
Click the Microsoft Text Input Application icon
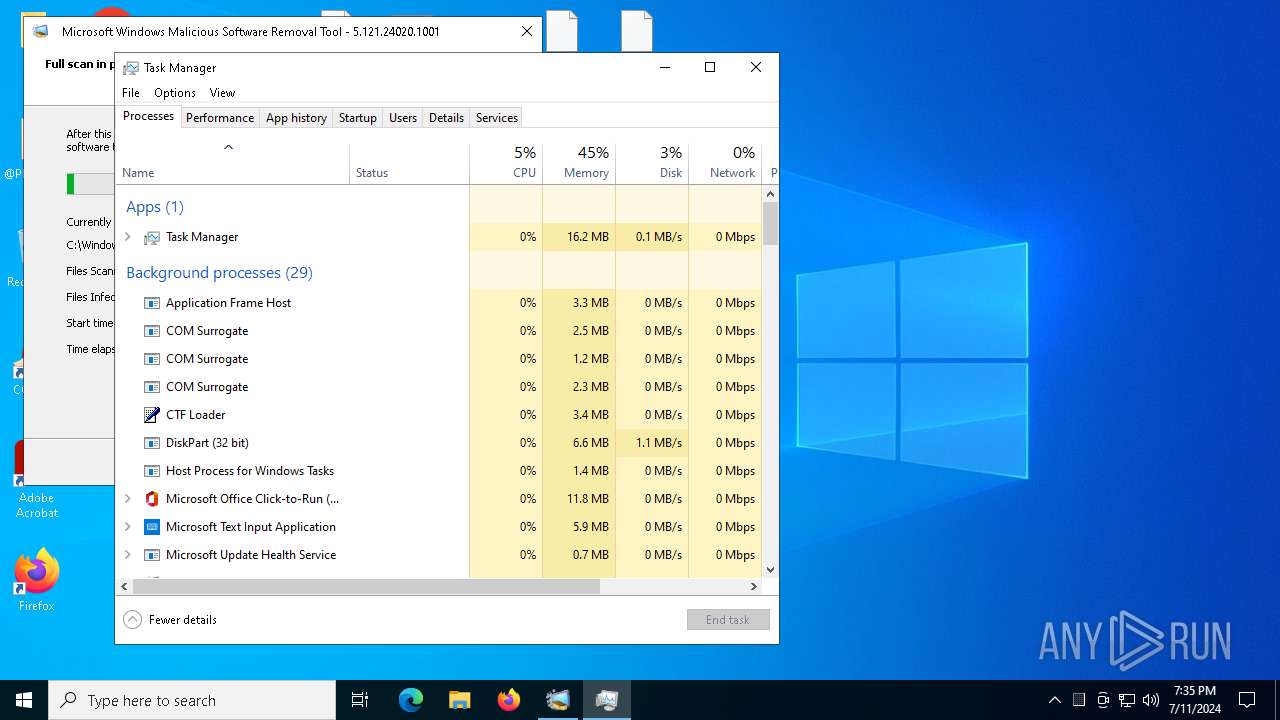pyautogui.click(x=152, y=527)
